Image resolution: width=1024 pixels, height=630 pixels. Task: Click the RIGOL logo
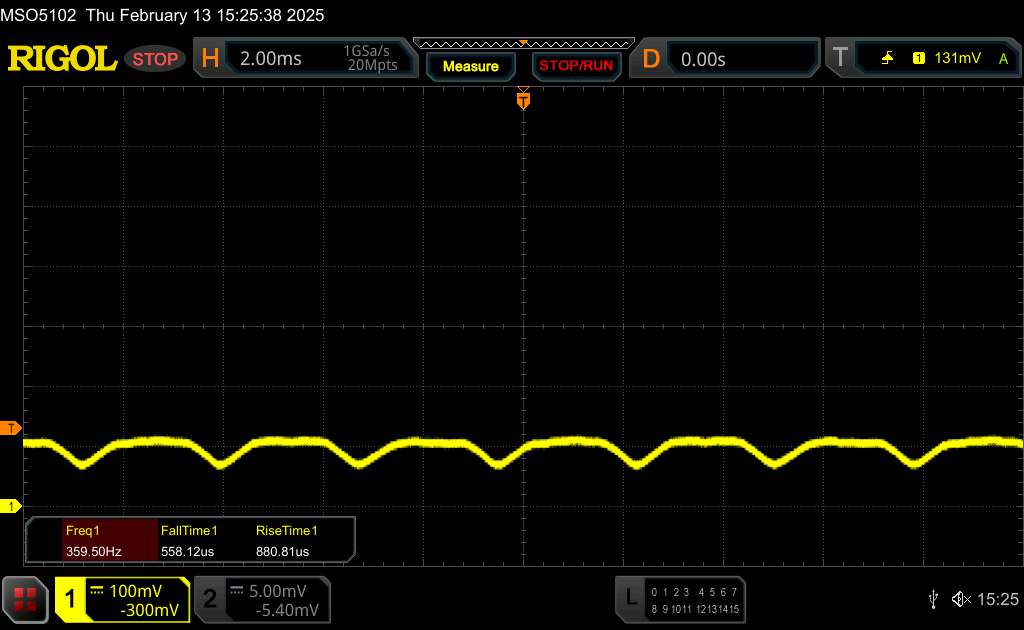point(62,59)
